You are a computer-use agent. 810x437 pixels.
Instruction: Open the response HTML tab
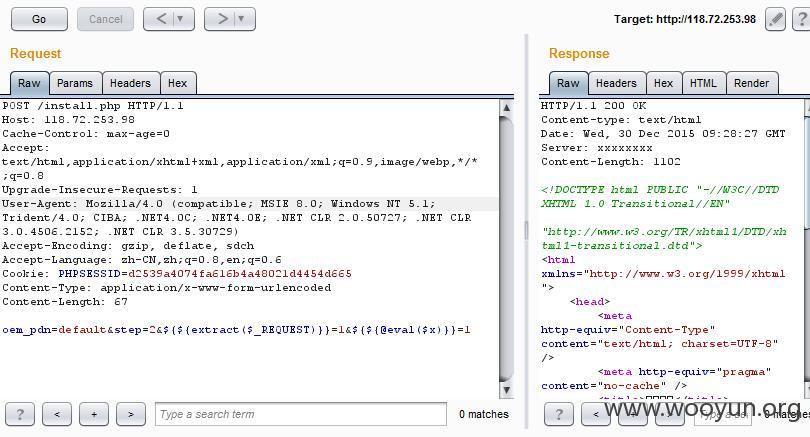(703, 83)
